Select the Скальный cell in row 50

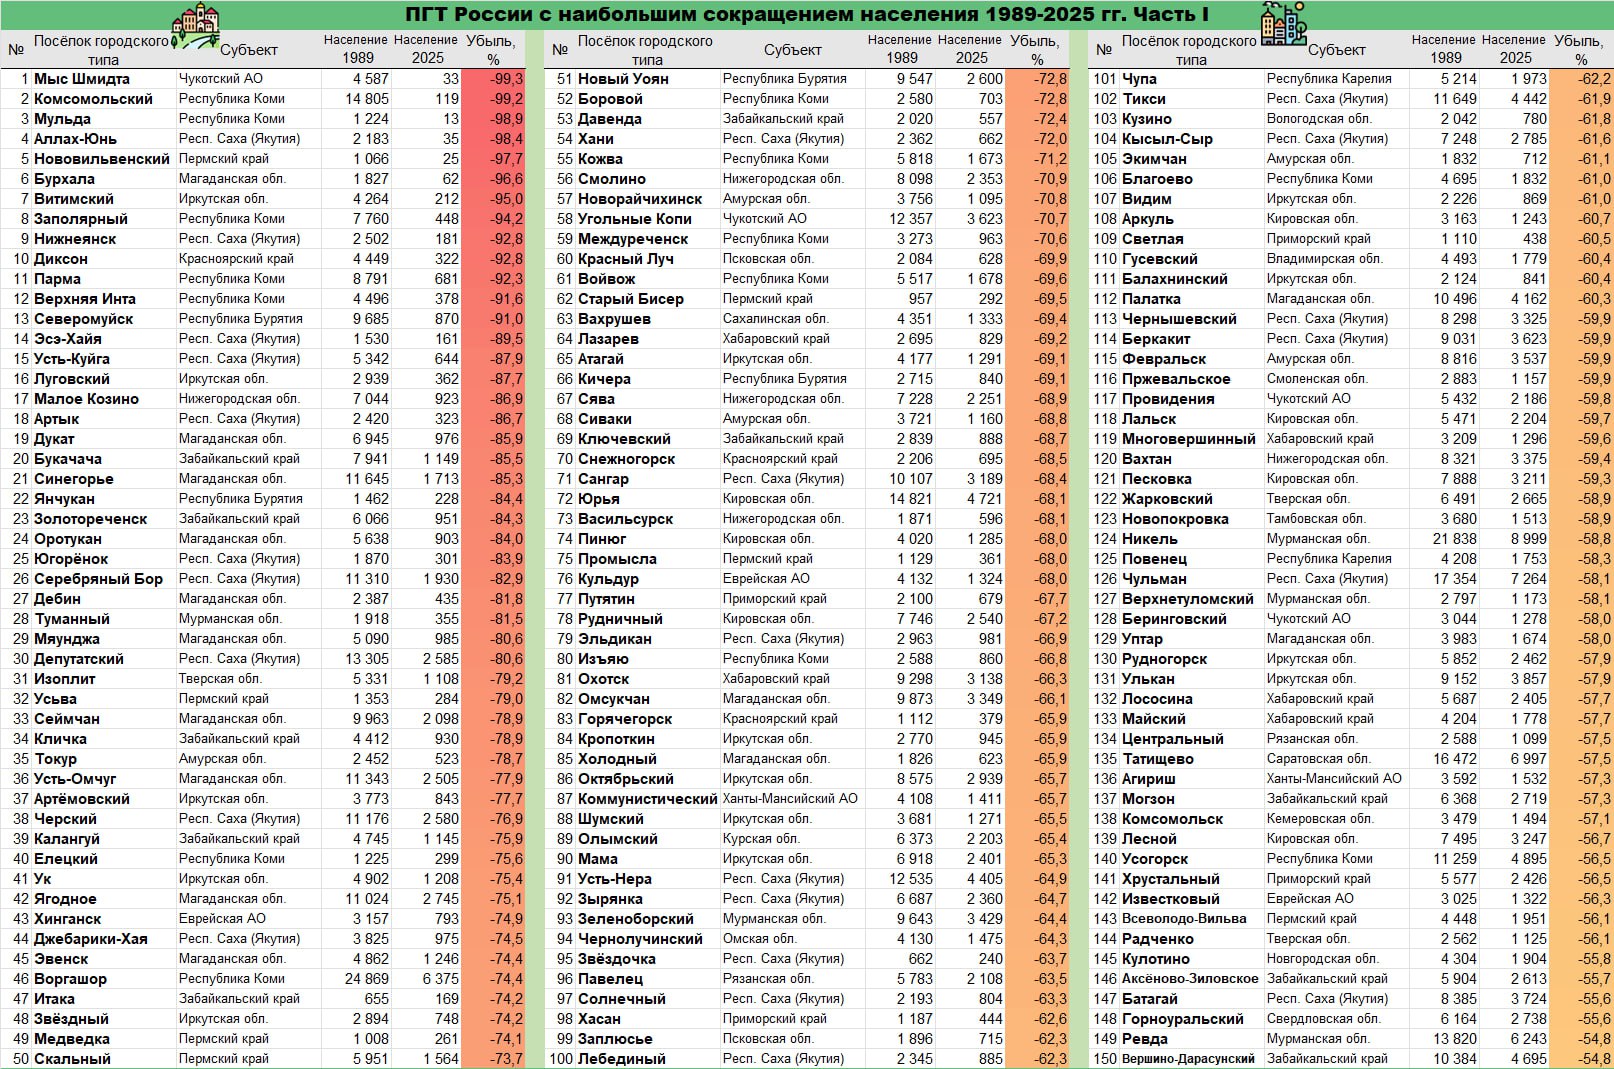72,1059
